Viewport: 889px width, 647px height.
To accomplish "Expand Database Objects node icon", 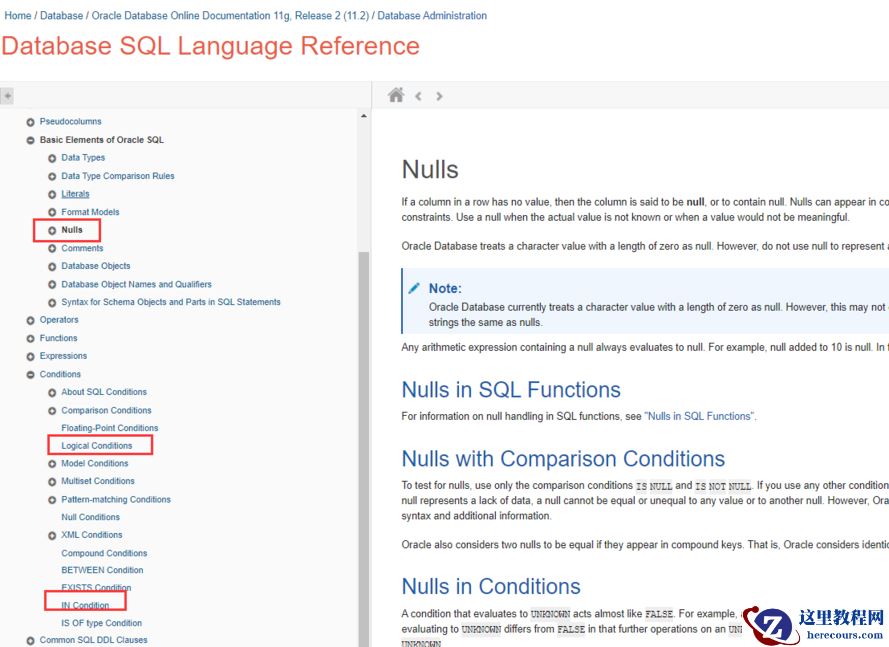I will coord(52,267).
